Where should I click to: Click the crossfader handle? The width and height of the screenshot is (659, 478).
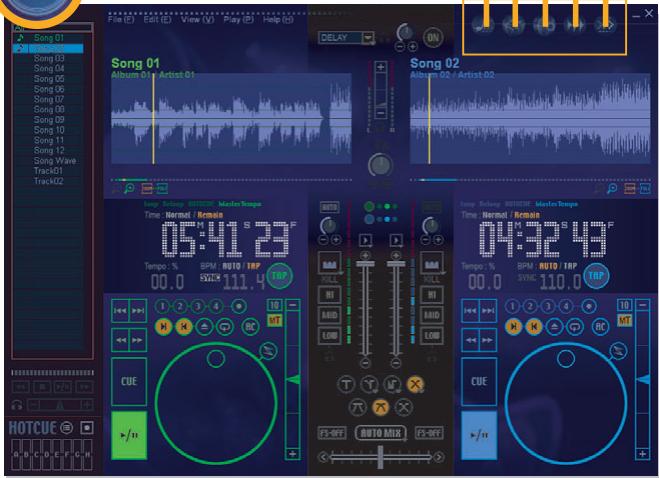point(380,457)
